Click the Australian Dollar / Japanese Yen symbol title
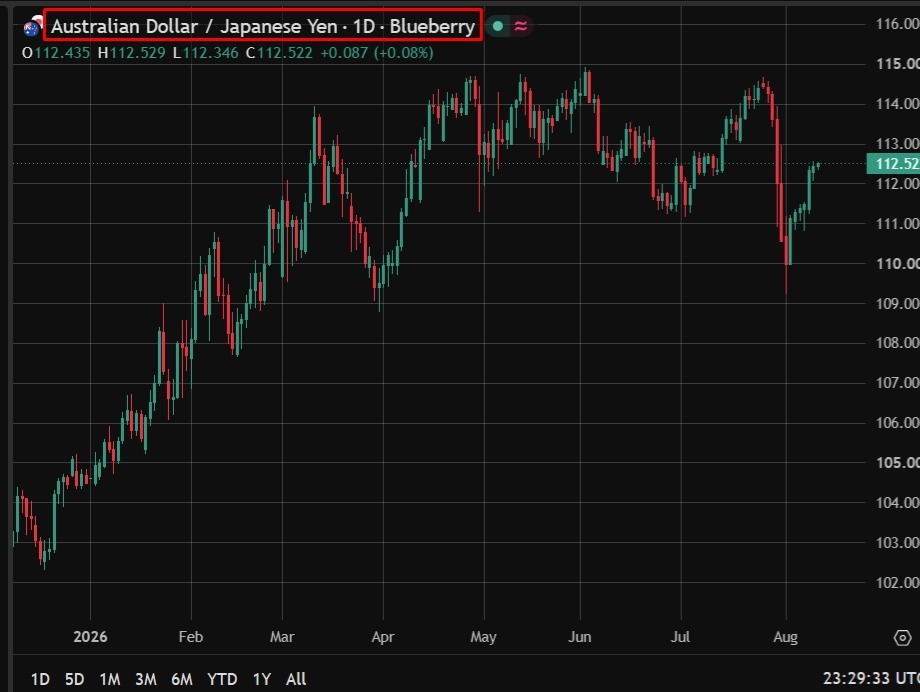 pos(263,26)
